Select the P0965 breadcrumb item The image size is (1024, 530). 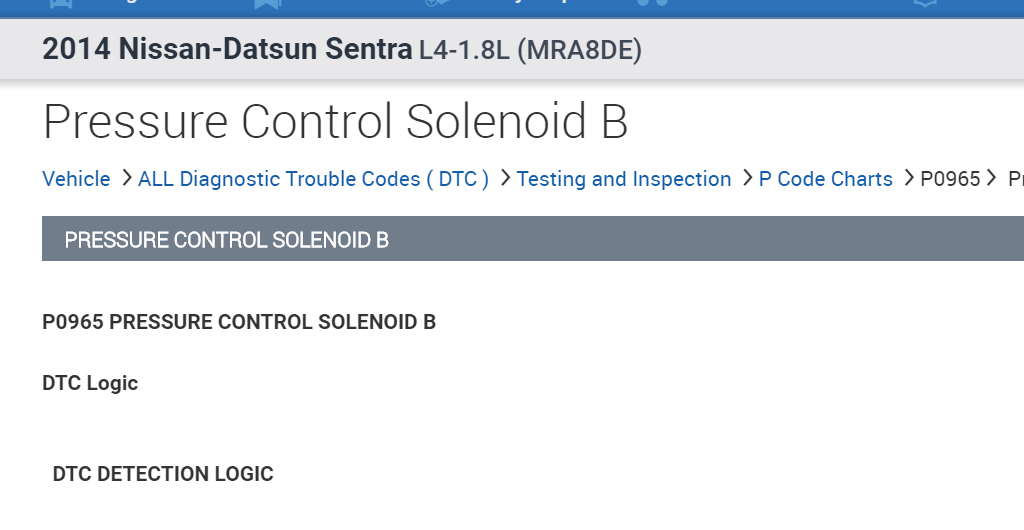[x=950, y=179]
